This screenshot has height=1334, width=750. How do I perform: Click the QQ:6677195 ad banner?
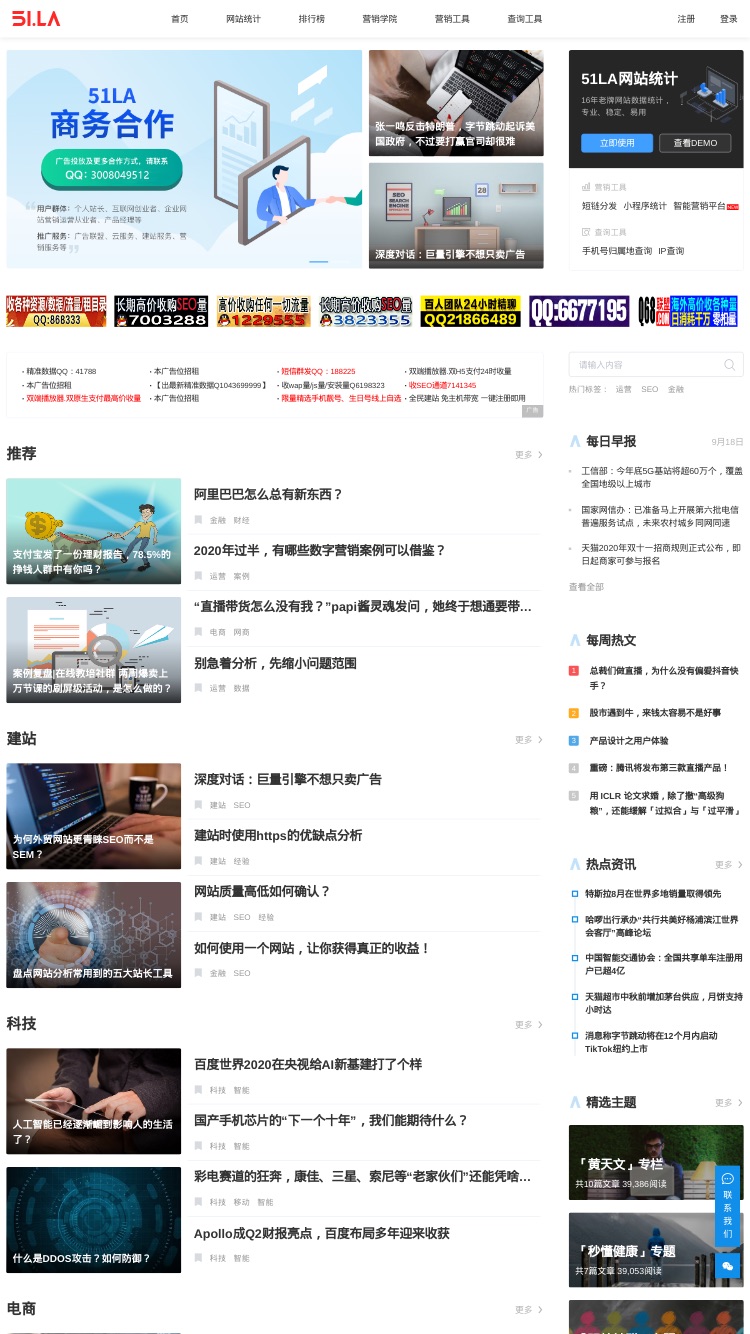click(x=579, y=311)
